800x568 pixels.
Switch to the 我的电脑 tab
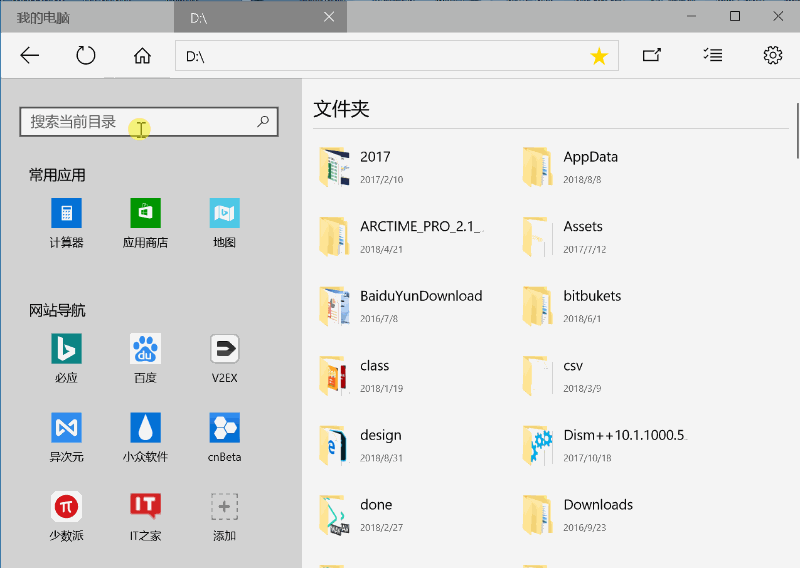(87, 18)
